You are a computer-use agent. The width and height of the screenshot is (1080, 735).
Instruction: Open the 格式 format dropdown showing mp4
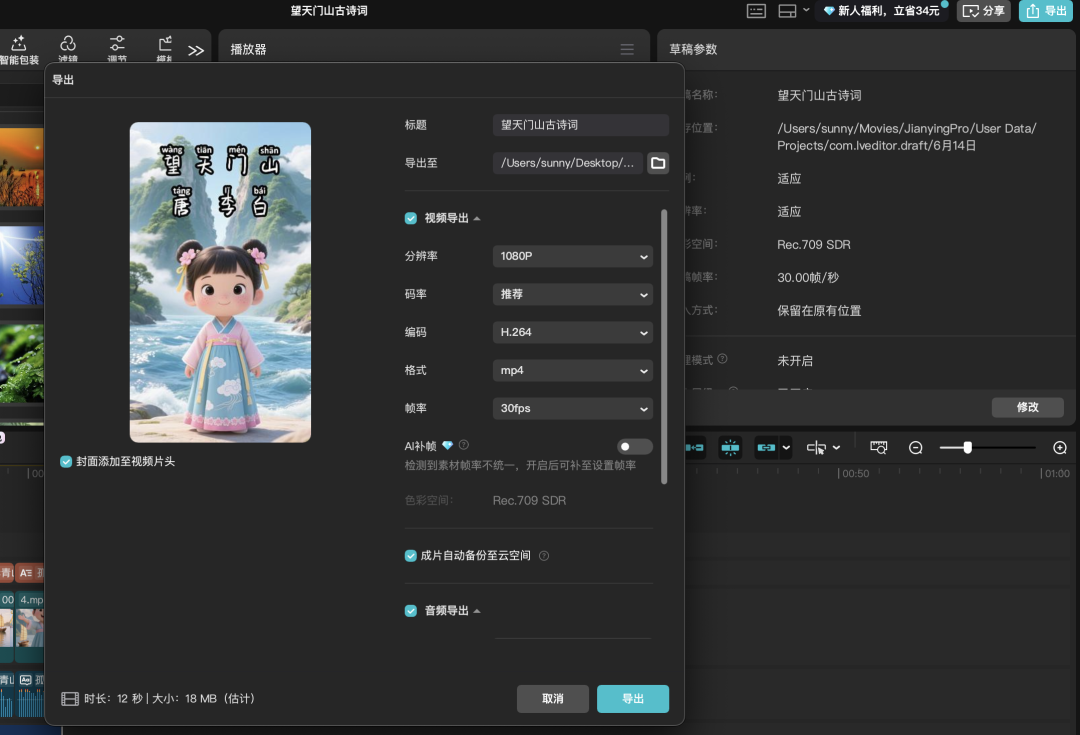[572, 370]
